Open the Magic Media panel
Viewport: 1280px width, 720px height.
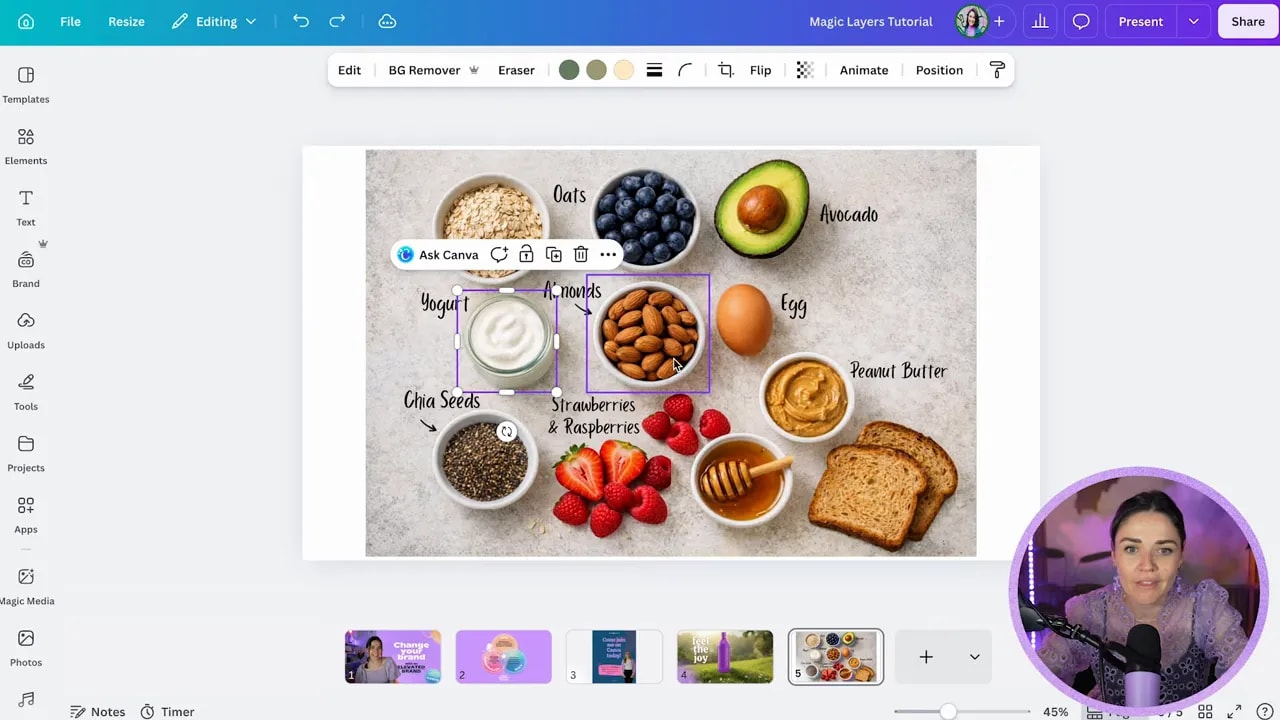(x=26, y=586)
